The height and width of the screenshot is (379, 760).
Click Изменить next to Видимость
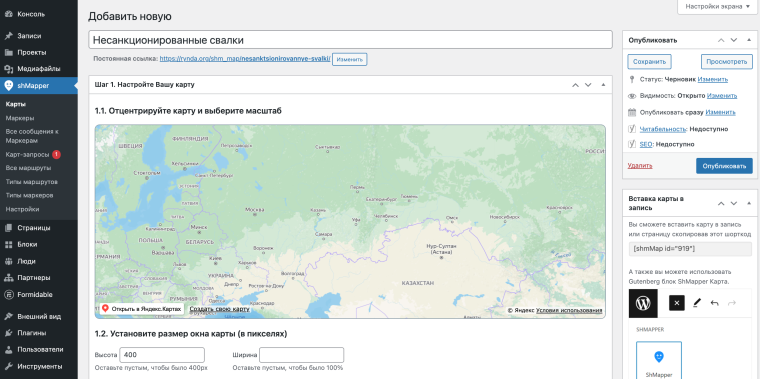[722, 96]
